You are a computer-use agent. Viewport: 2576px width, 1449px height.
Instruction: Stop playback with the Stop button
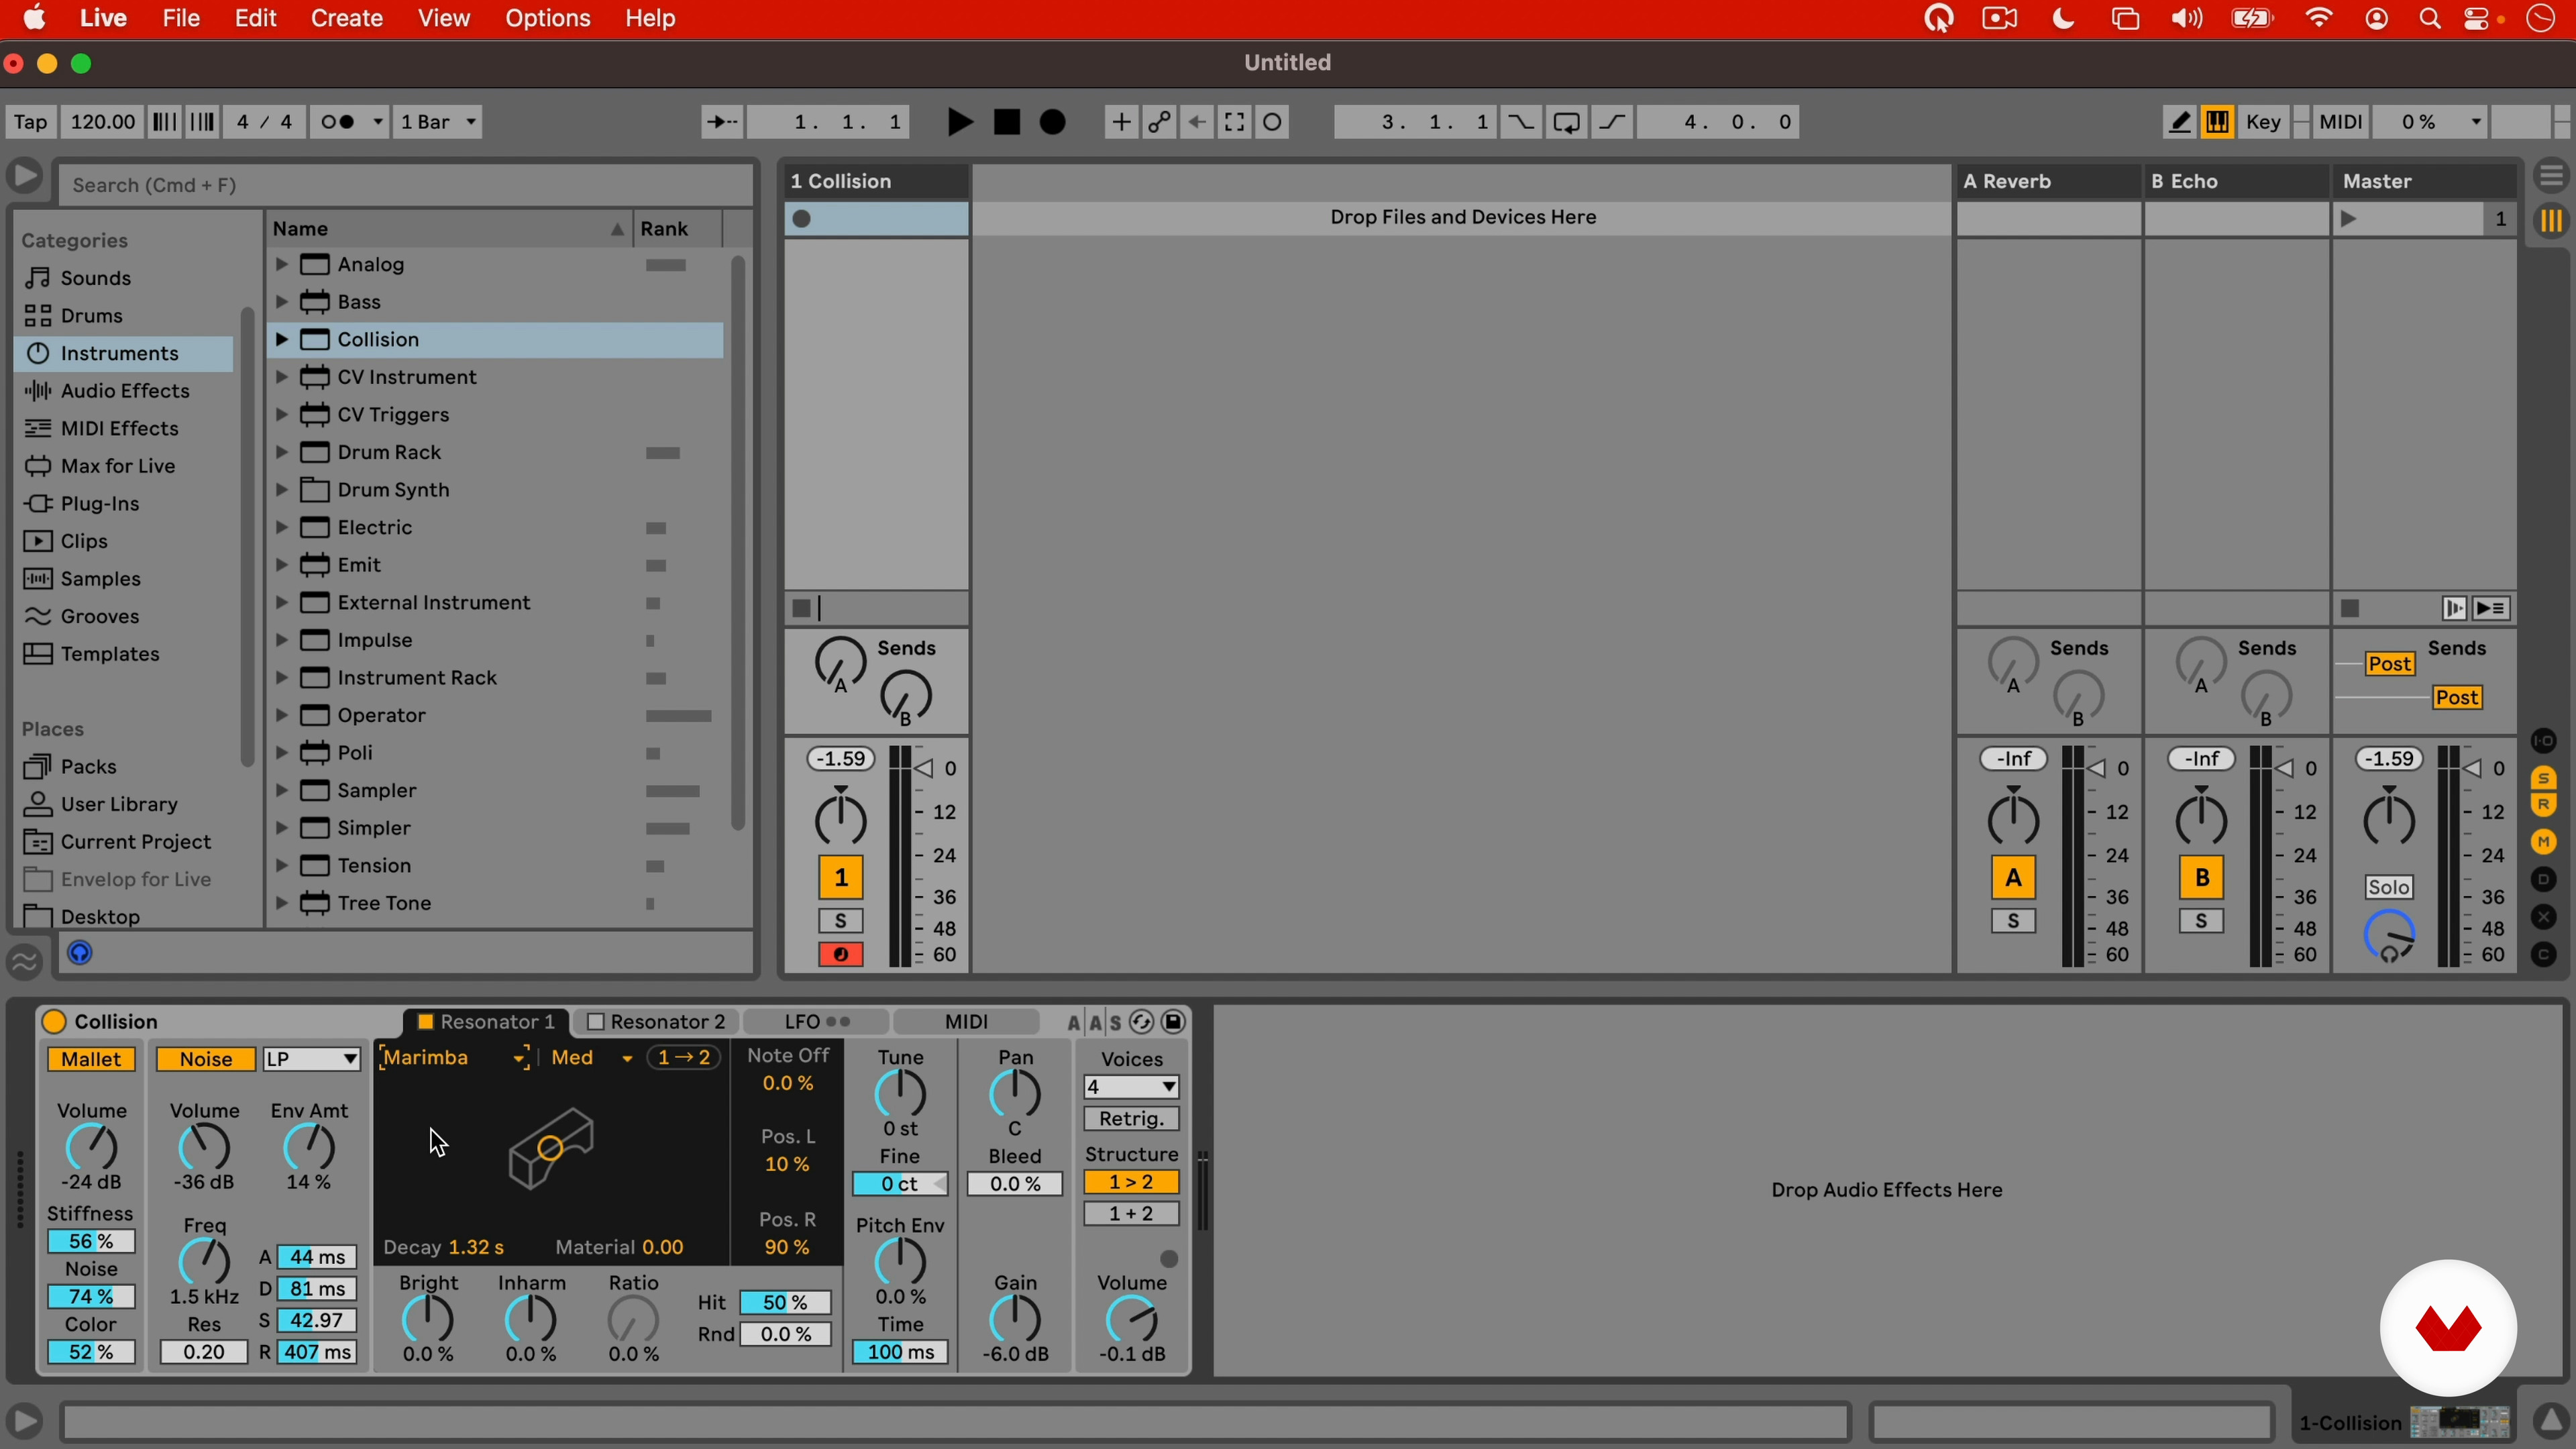tap(1006, 122)
